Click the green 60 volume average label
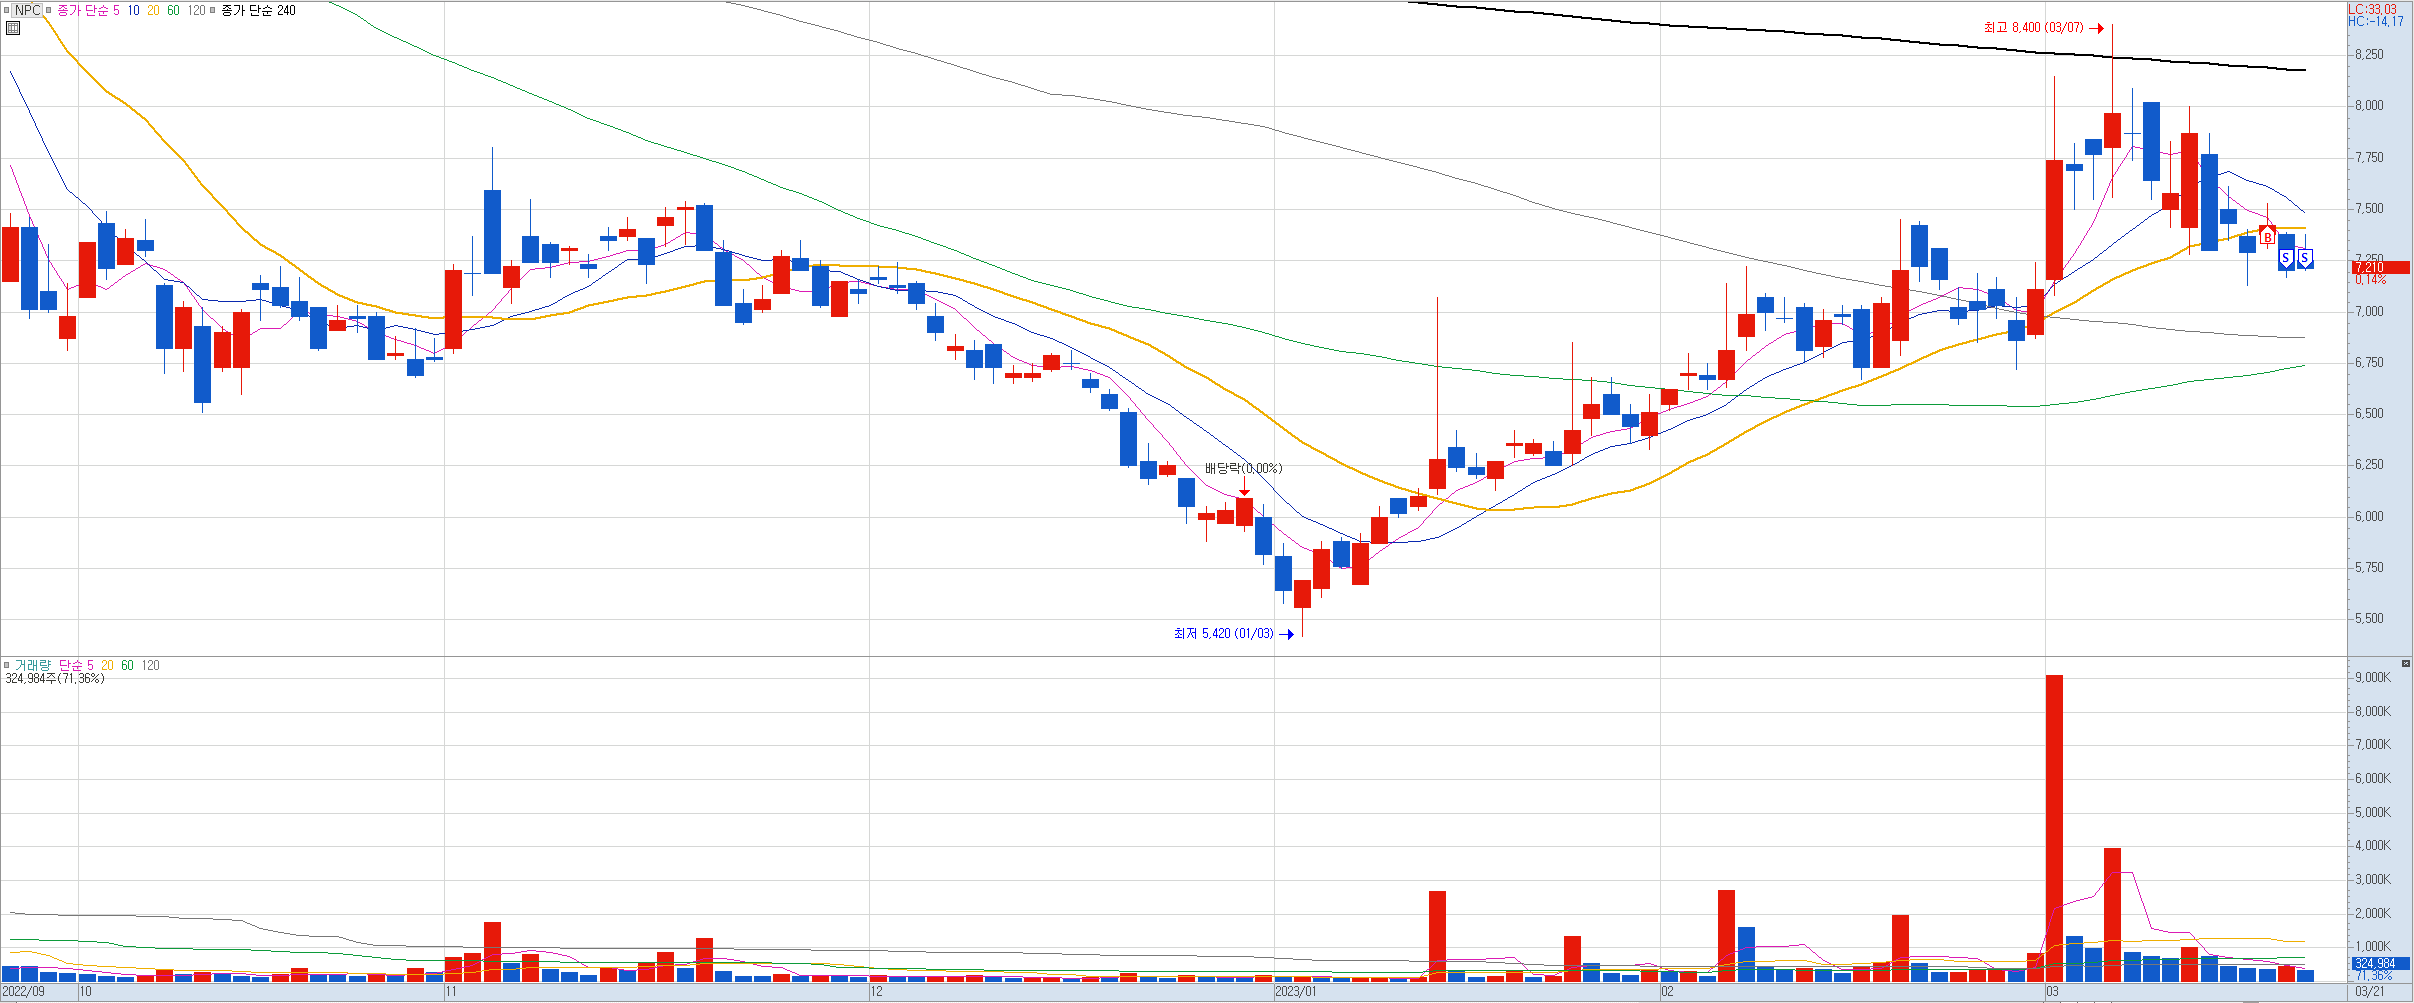 coord(127,665)
